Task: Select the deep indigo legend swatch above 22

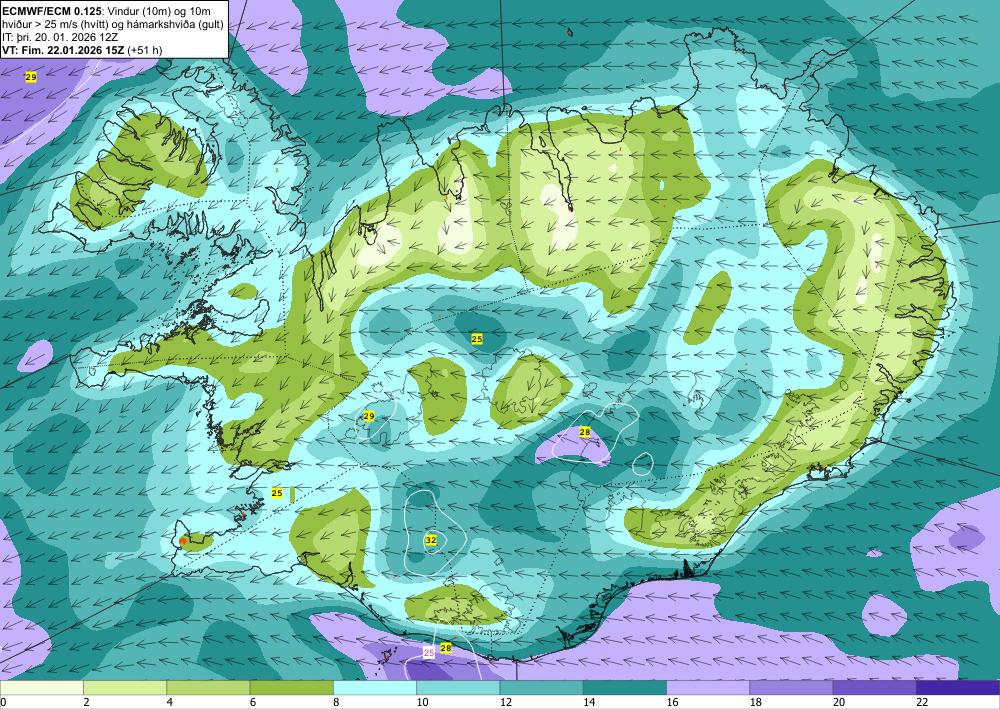Action: 958,688
